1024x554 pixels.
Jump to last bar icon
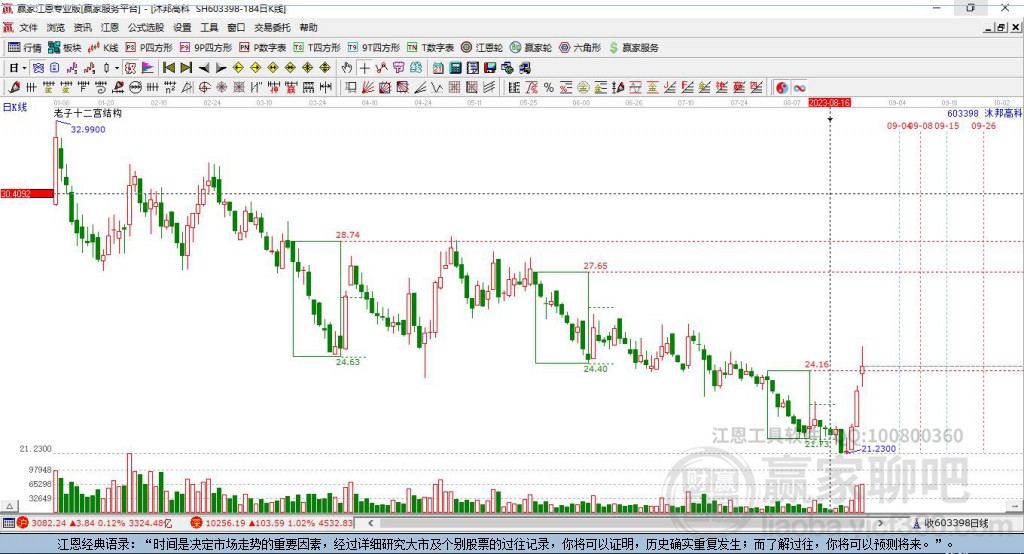click(x=186, y=68)
